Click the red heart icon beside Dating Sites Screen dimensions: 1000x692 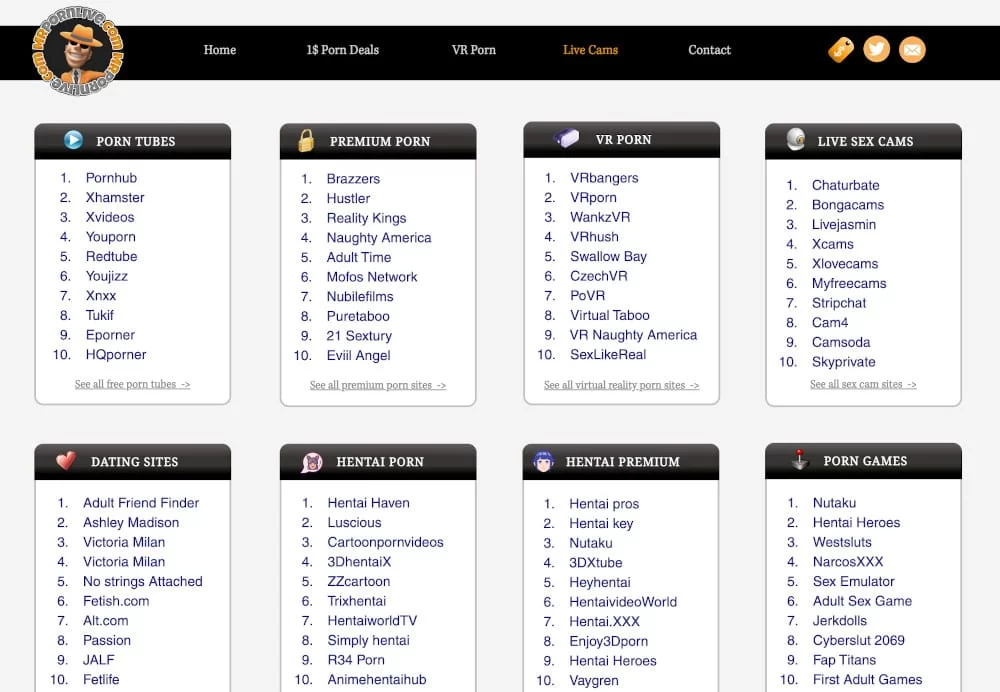66,460
